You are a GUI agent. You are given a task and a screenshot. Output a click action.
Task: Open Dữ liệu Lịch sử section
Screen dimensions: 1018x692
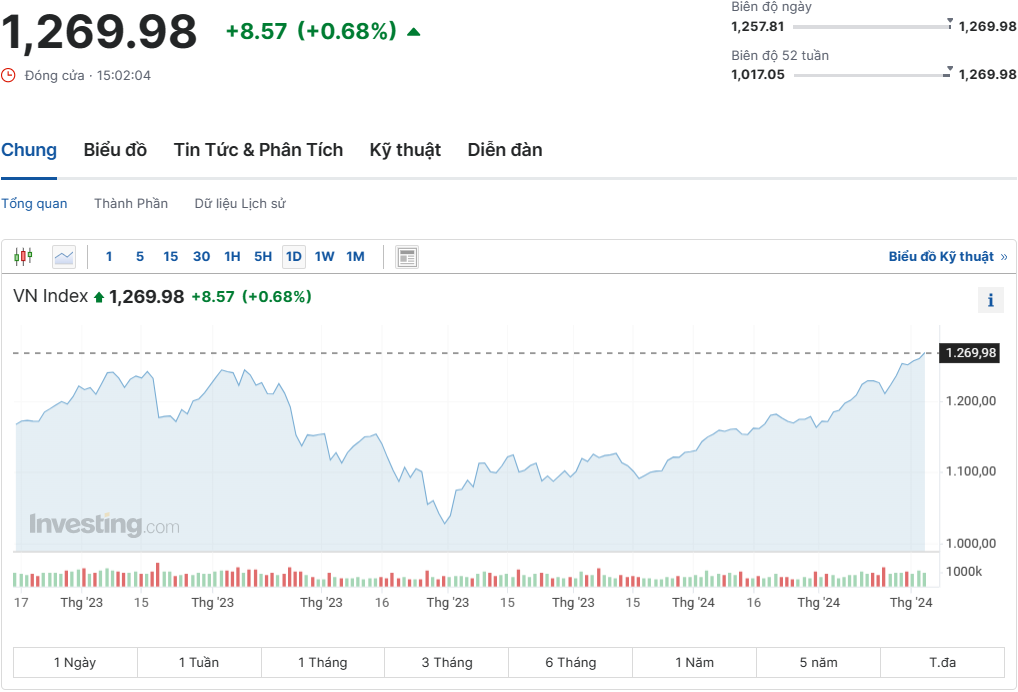click(239, 203)
